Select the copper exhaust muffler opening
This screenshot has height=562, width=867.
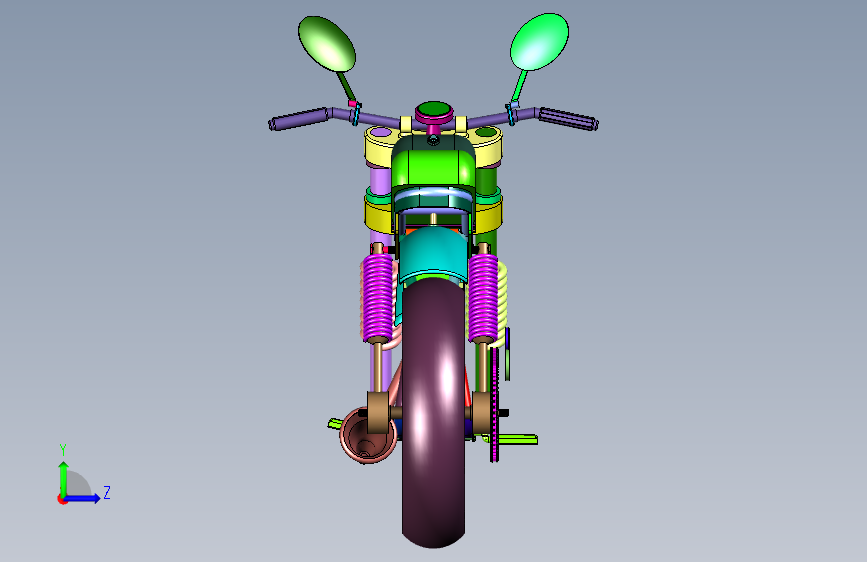point(367,437)
